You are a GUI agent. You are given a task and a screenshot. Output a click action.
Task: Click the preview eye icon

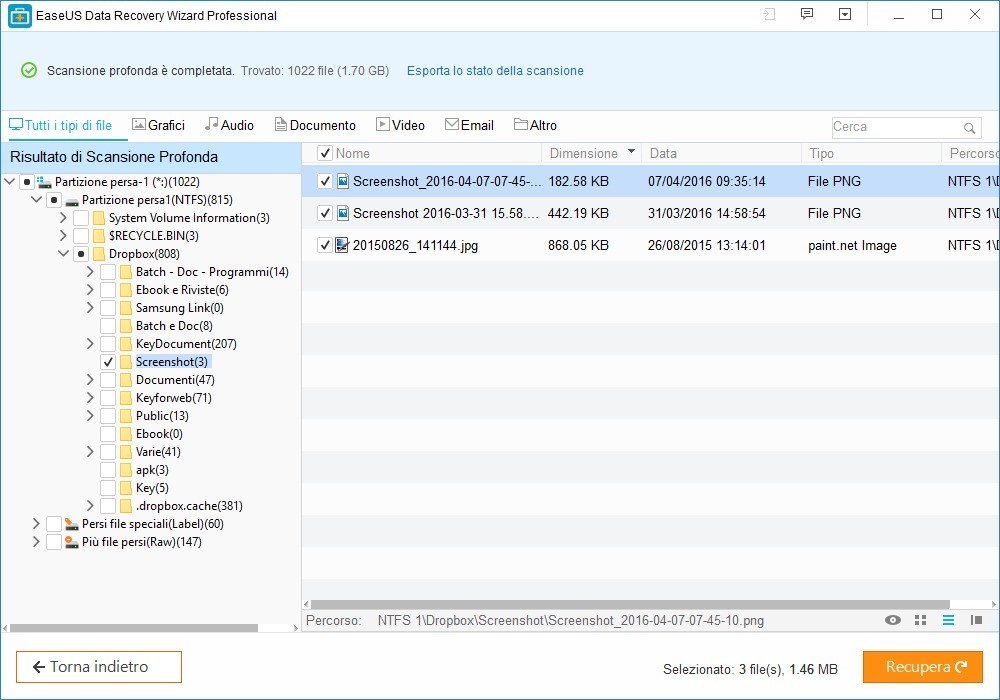point(893,621)
